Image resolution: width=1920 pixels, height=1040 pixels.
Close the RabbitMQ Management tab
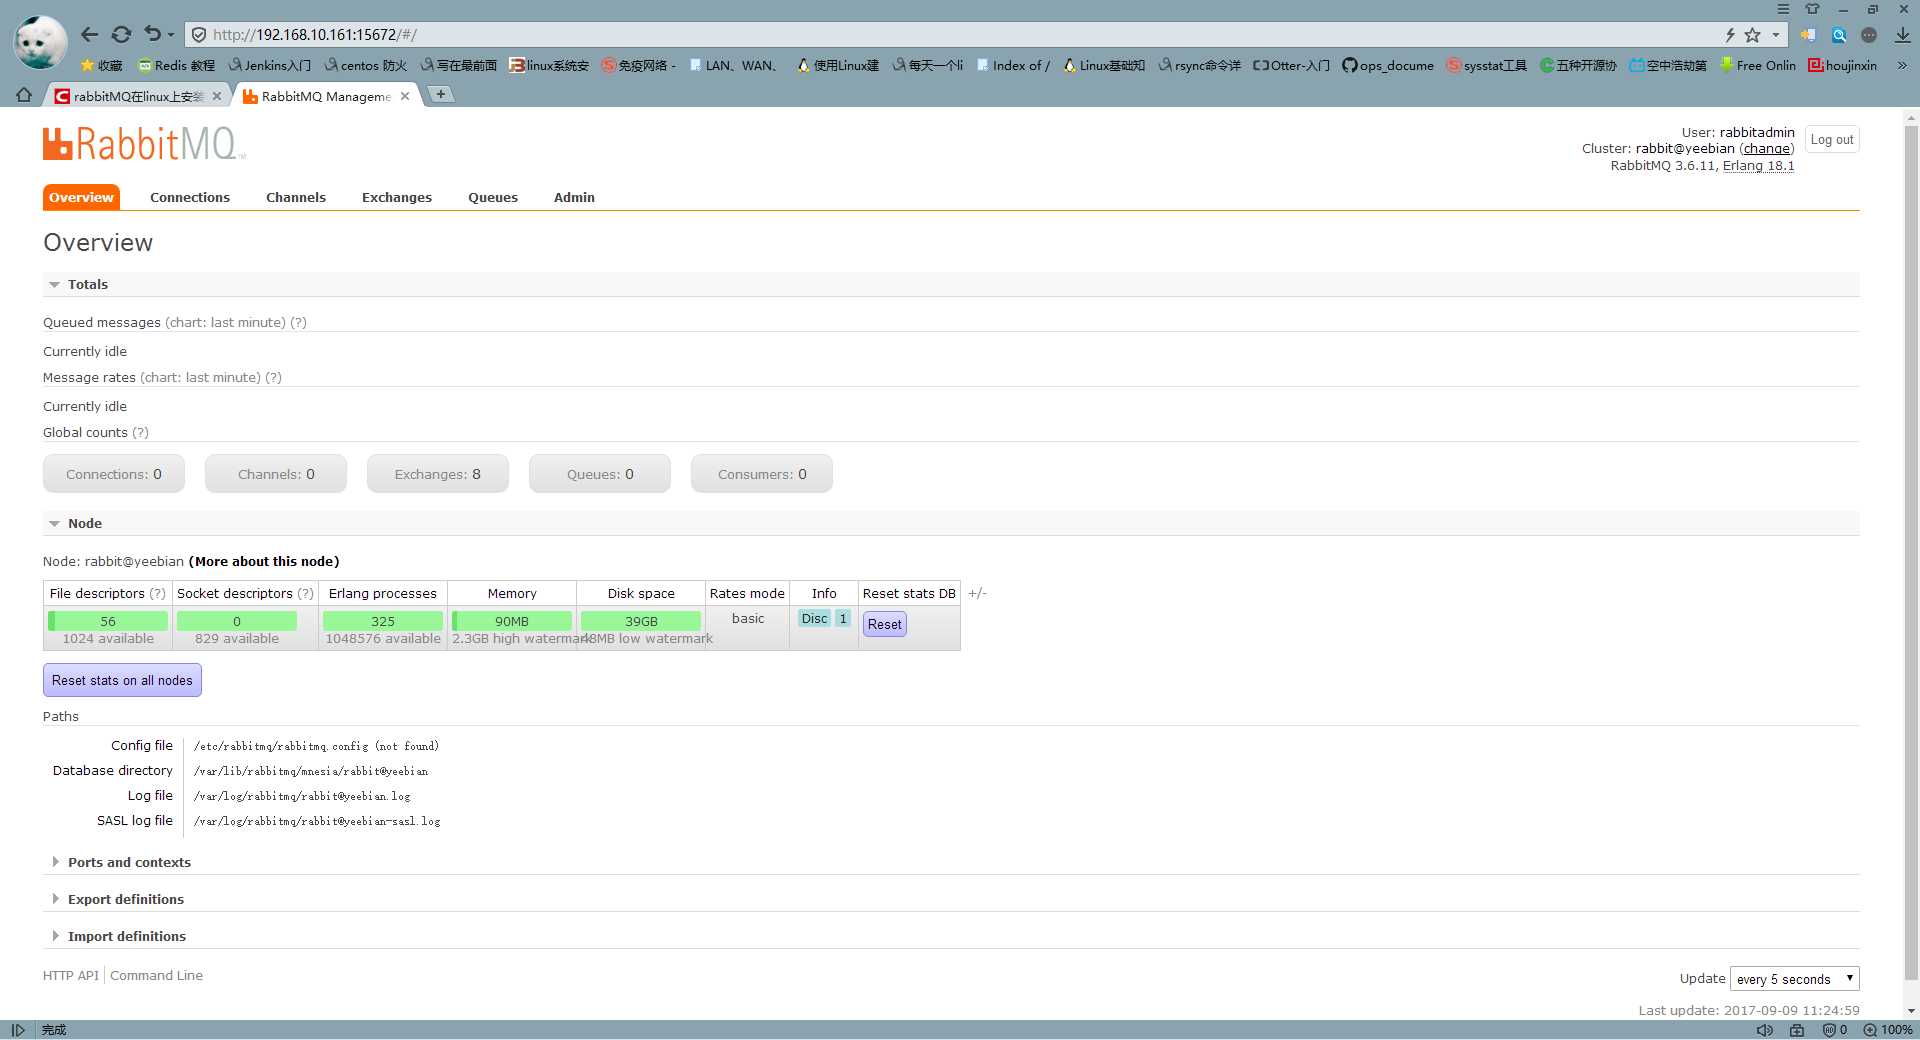405,96
